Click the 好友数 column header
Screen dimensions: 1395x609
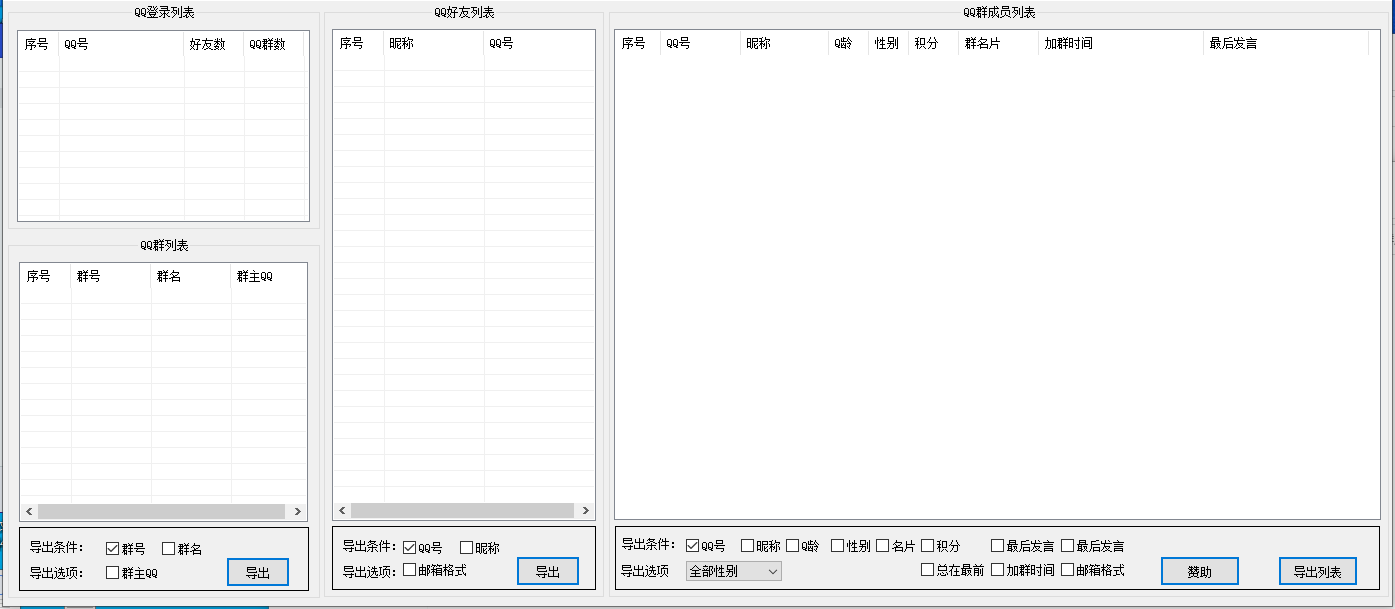pyautogui.click(x=214, y=44)
